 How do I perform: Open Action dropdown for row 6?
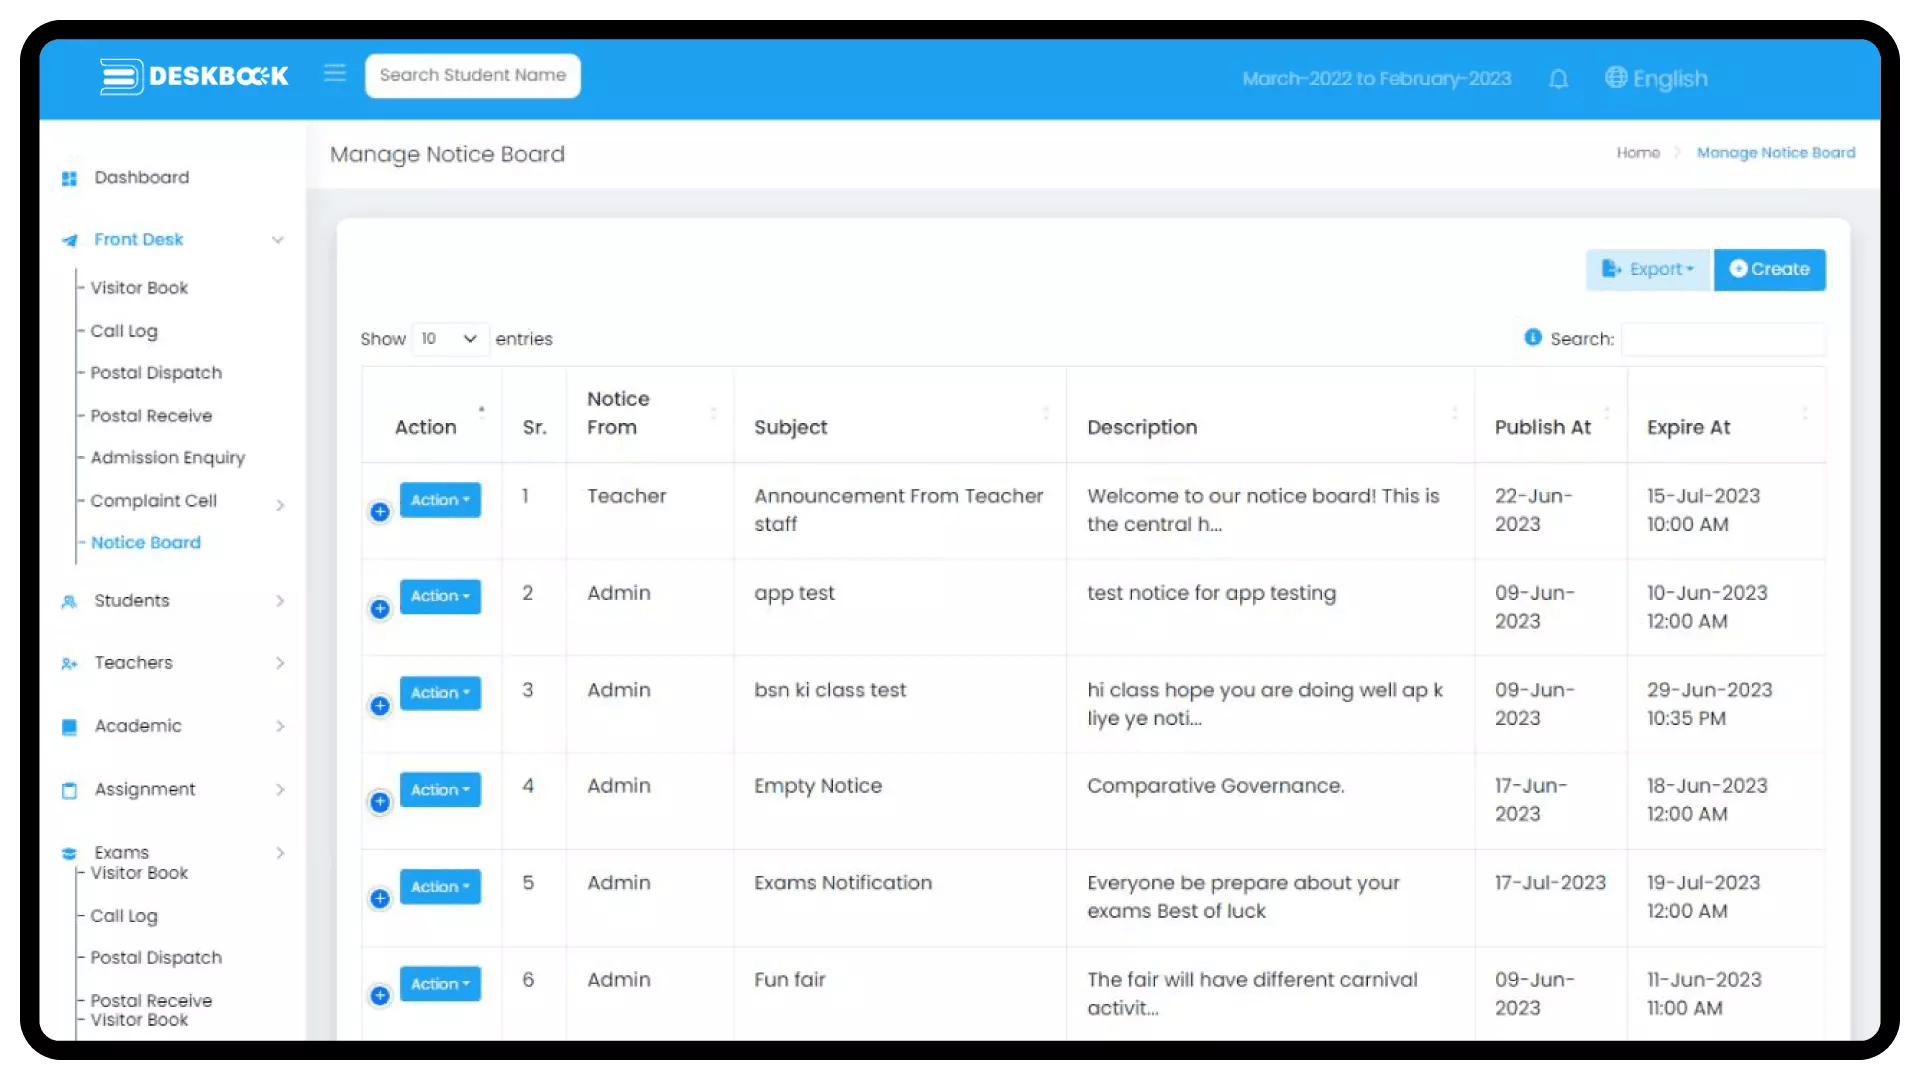coord(440,984)
